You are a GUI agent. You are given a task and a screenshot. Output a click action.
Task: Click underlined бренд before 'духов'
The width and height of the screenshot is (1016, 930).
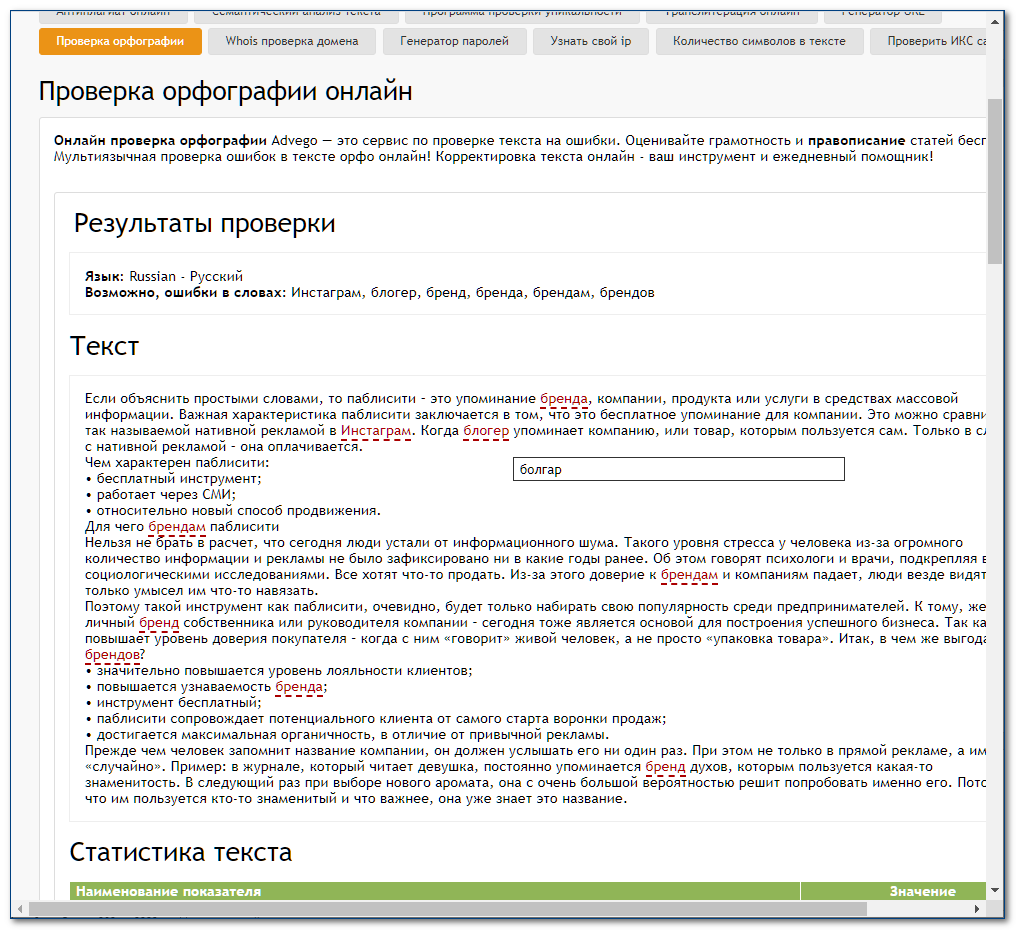tap(665, 767)
